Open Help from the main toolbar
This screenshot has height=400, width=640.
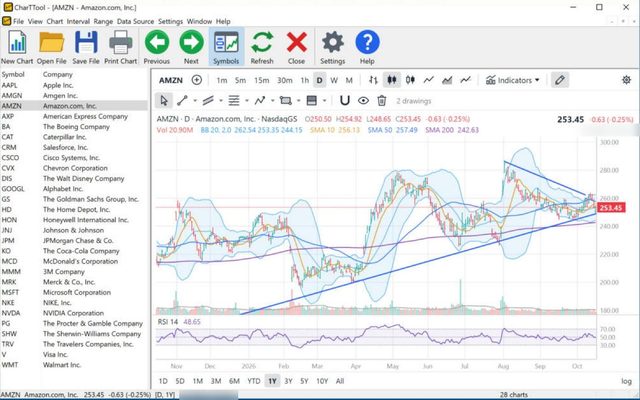[367, 47]
